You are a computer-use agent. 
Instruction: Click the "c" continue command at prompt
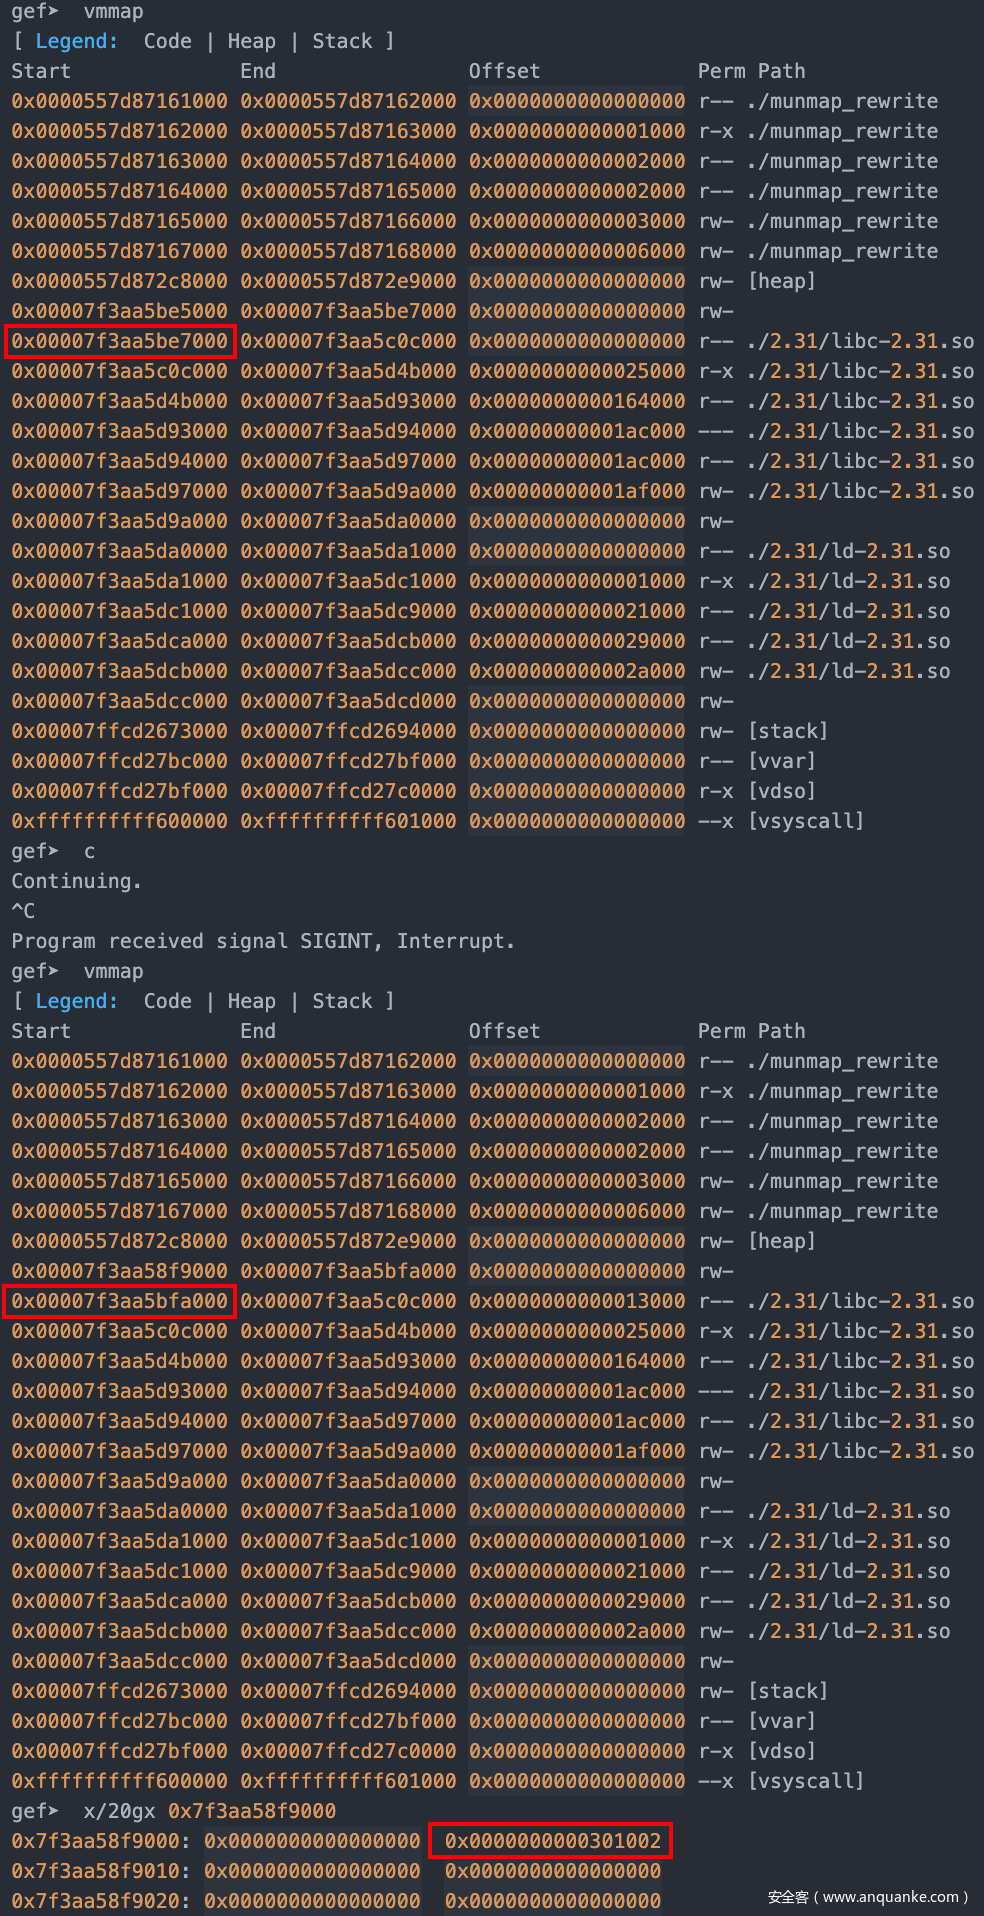pyautogui.click(x=89, y=851)
